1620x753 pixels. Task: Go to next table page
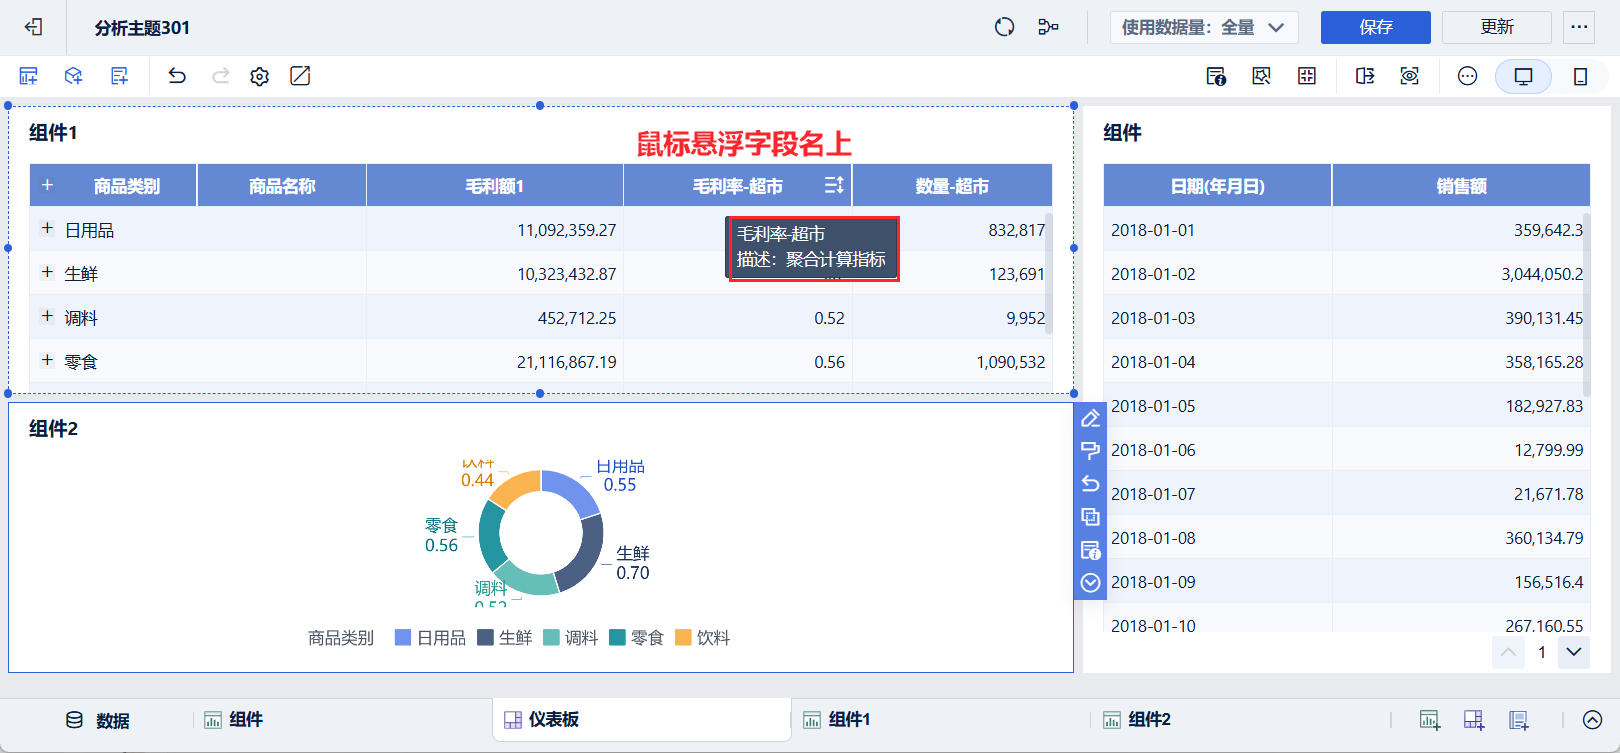pyautogui.click(x=1574, y=652)
